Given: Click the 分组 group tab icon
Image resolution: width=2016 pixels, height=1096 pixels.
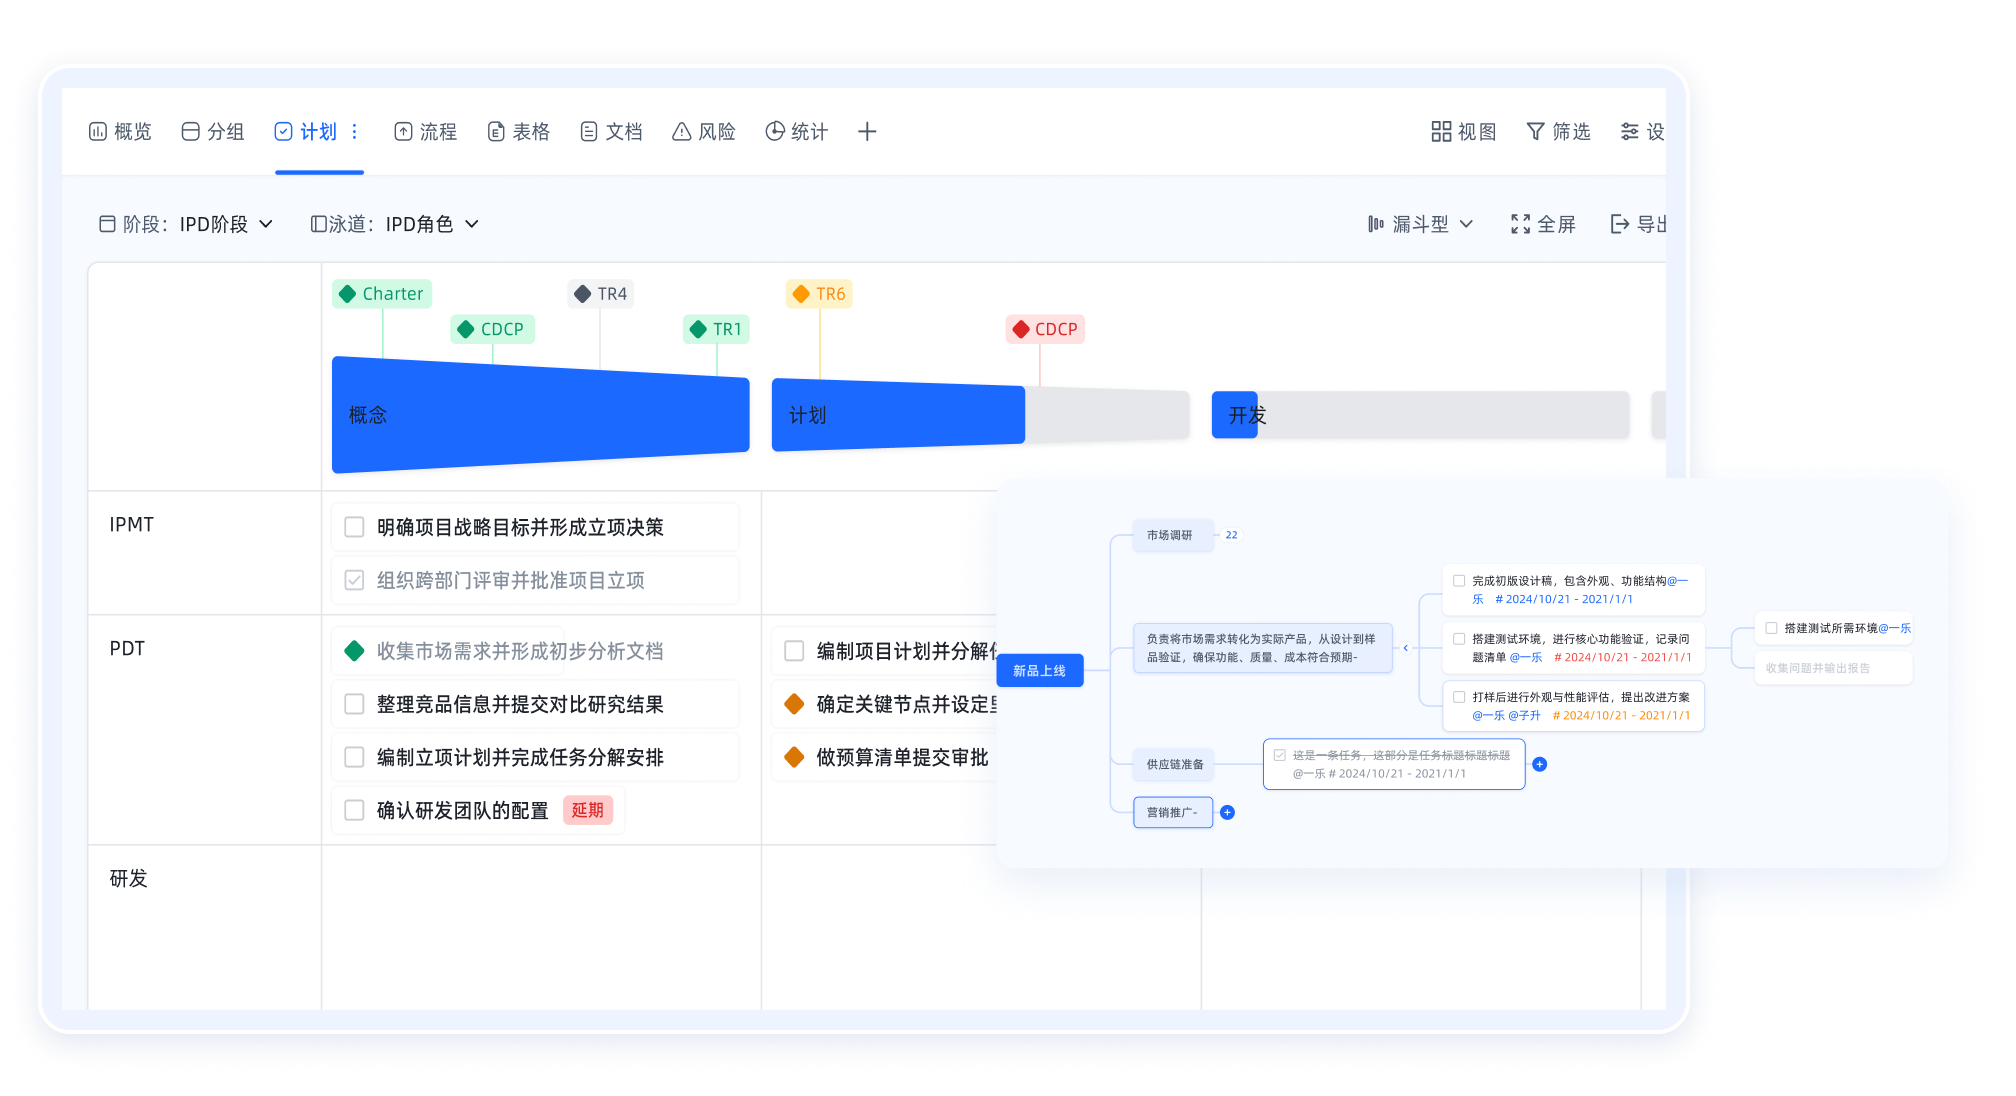Looking at the screenshot, I should coord(190,132).
